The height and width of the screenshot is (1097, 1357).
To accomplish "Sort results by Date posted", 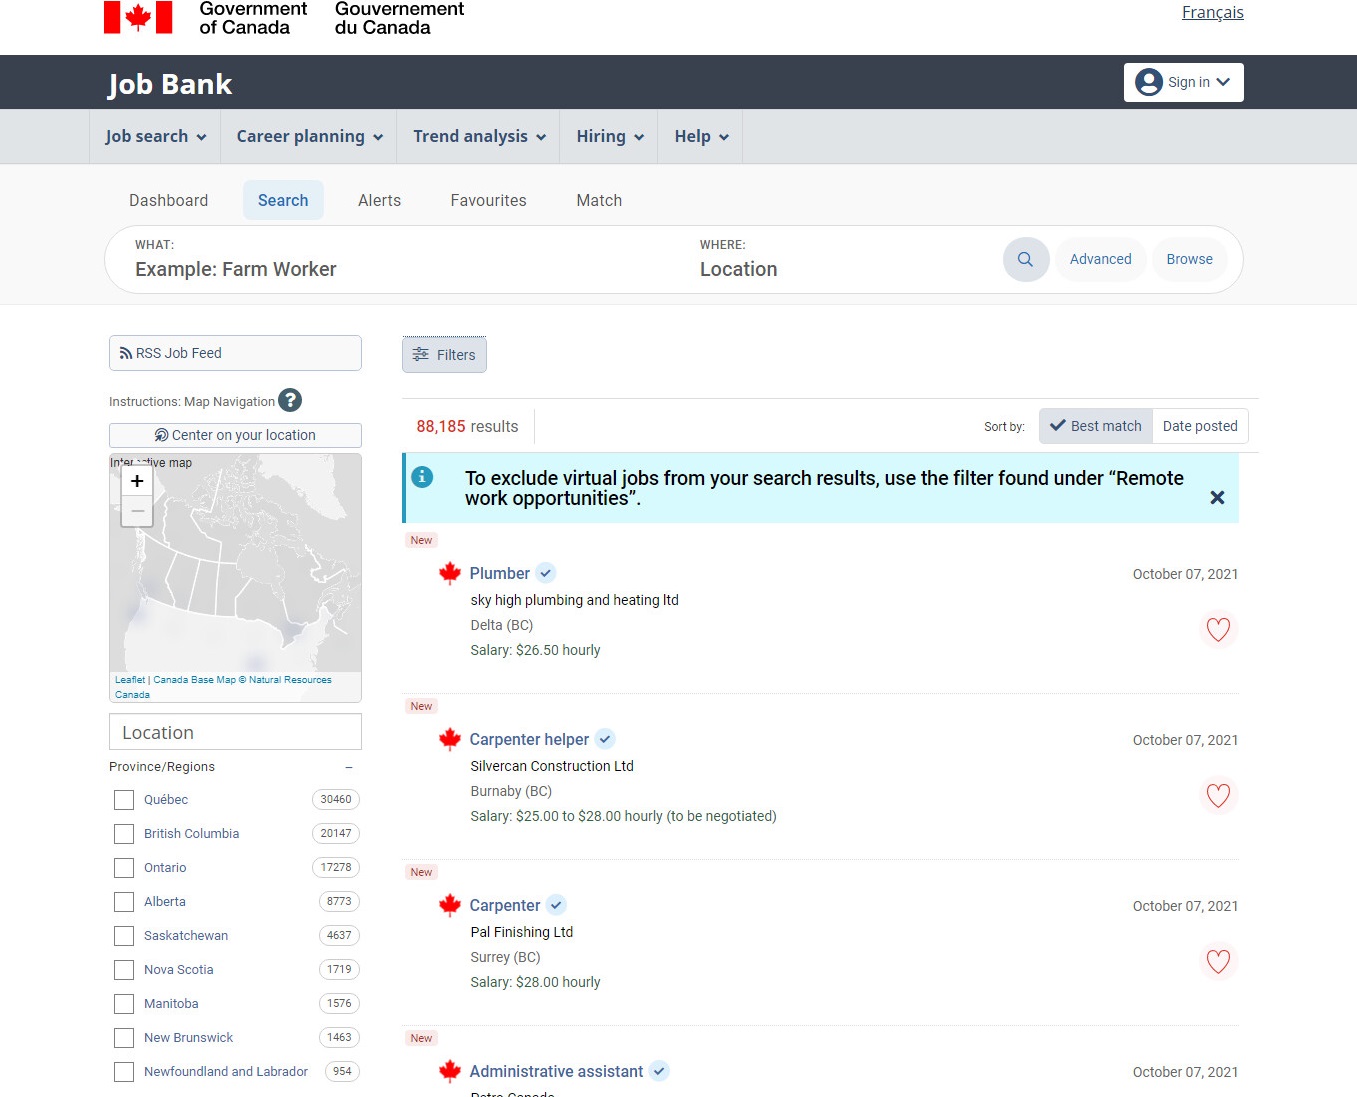I will 1199,426.
